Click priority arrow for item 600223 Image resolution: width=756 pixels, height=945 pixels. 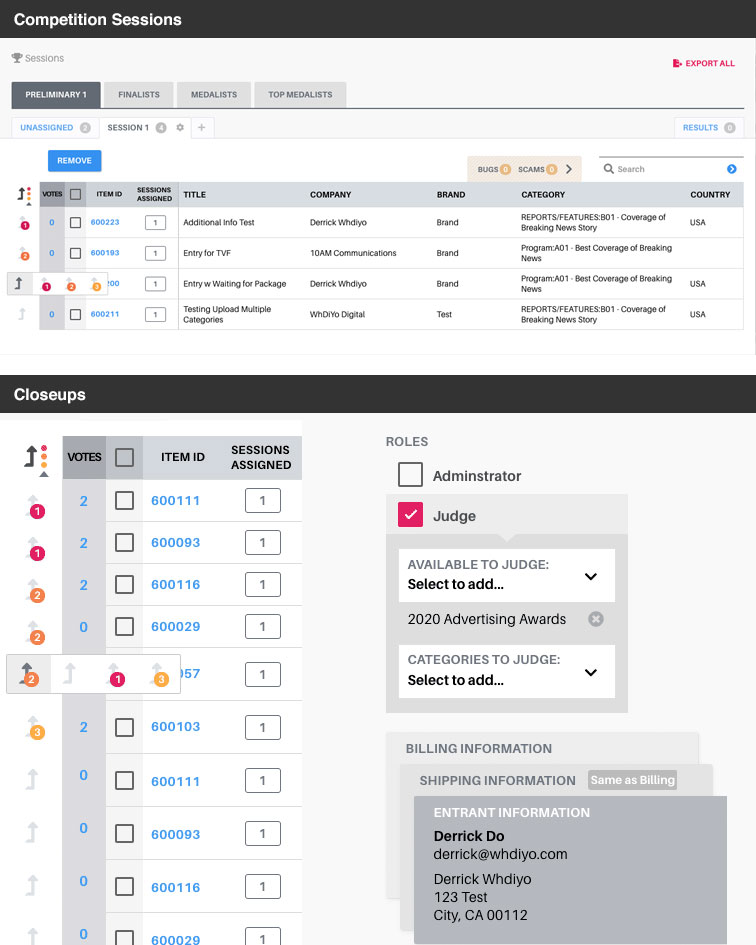25,222
